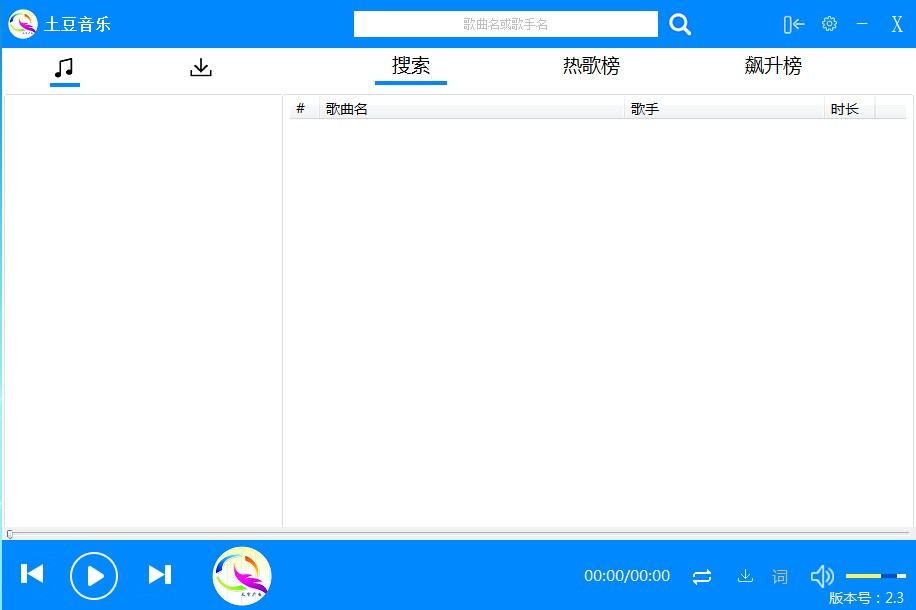Mute audio via the speaker icon
916x610 pixels.
(822, 576)
